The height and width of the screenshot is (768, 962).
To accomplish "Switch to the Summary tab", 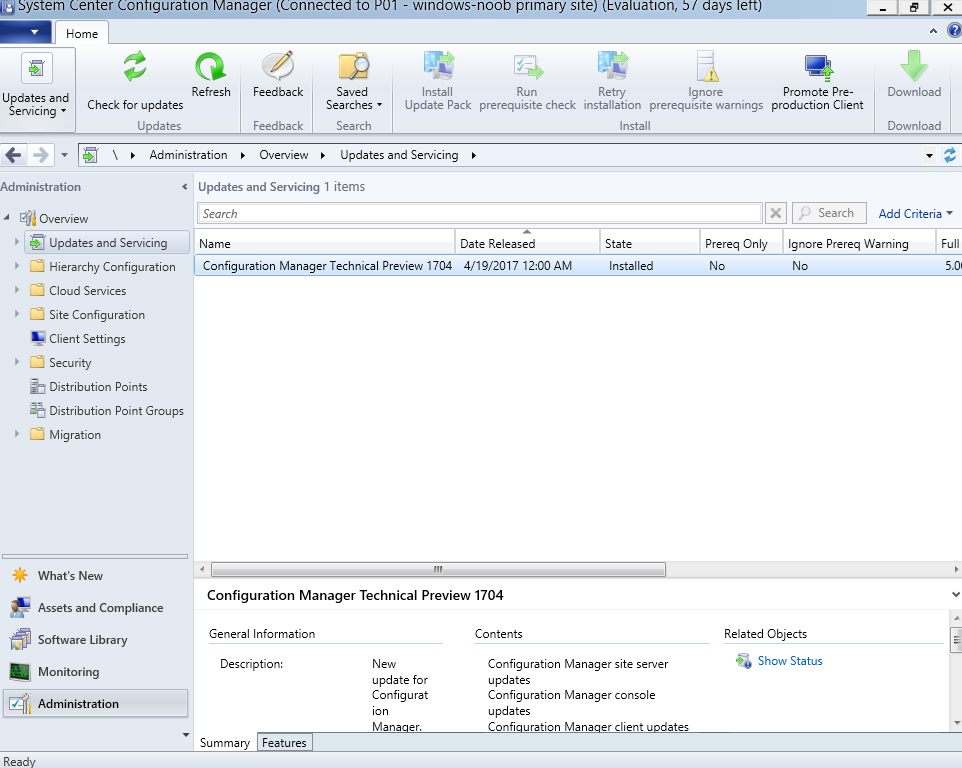I will [x=225, y=742].
